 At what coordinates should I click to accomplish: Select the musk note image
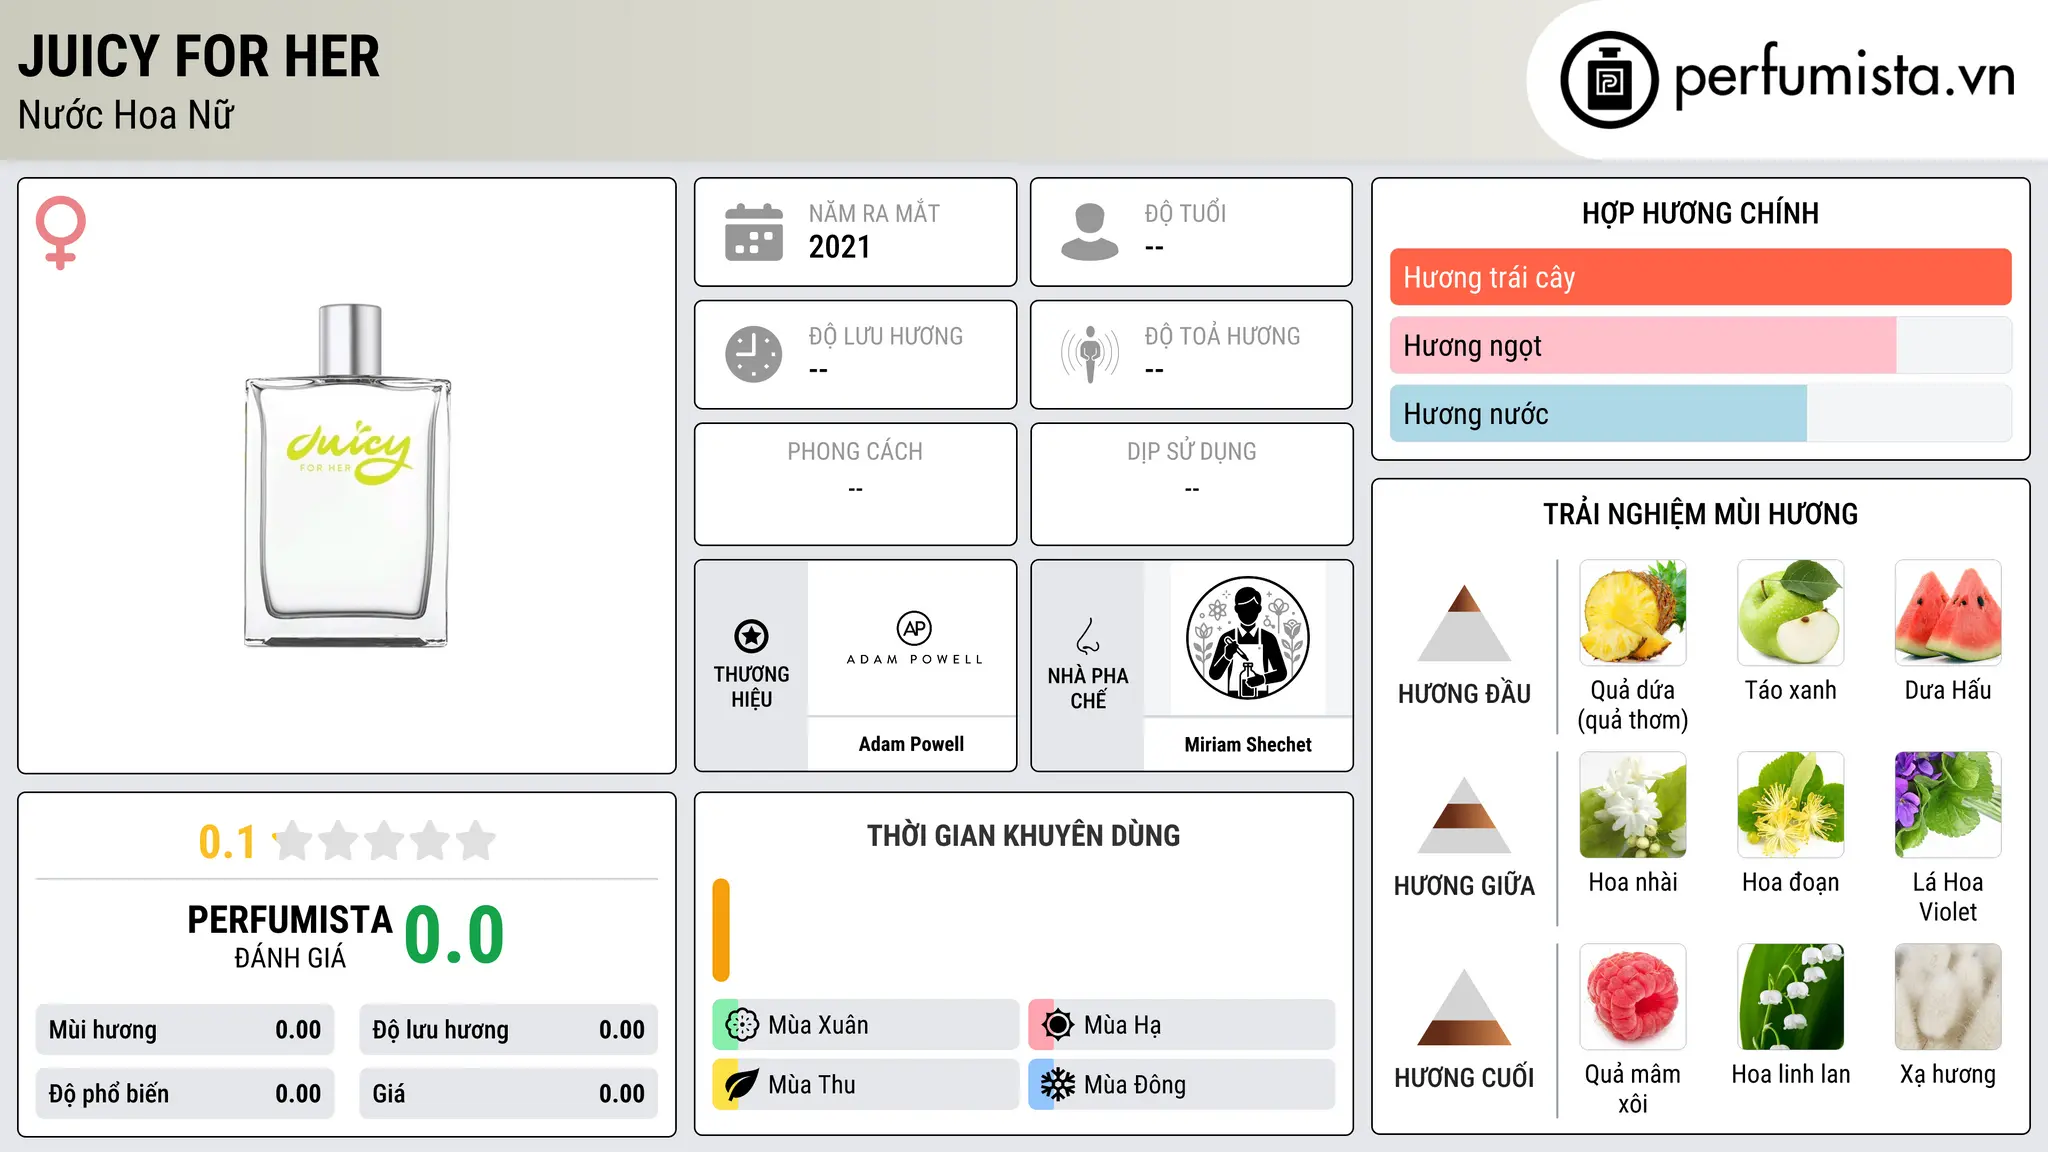[x=1948, y=997]
